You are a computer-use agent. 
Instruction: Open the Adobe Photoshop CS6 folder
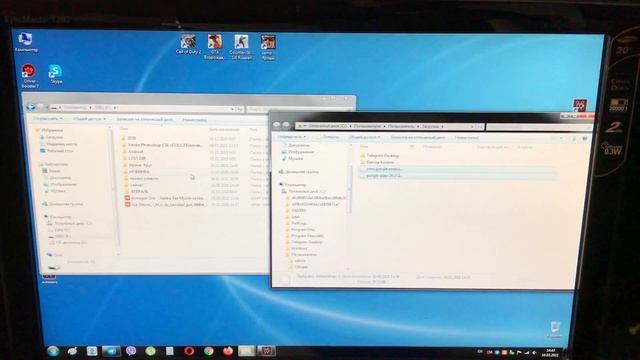coord(162,145)
